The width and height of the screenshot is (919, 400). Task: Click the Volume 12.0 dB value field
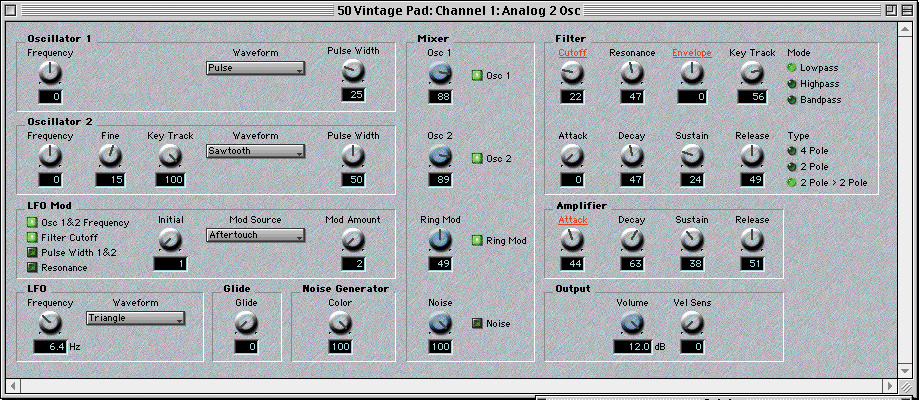pos(632,347)
